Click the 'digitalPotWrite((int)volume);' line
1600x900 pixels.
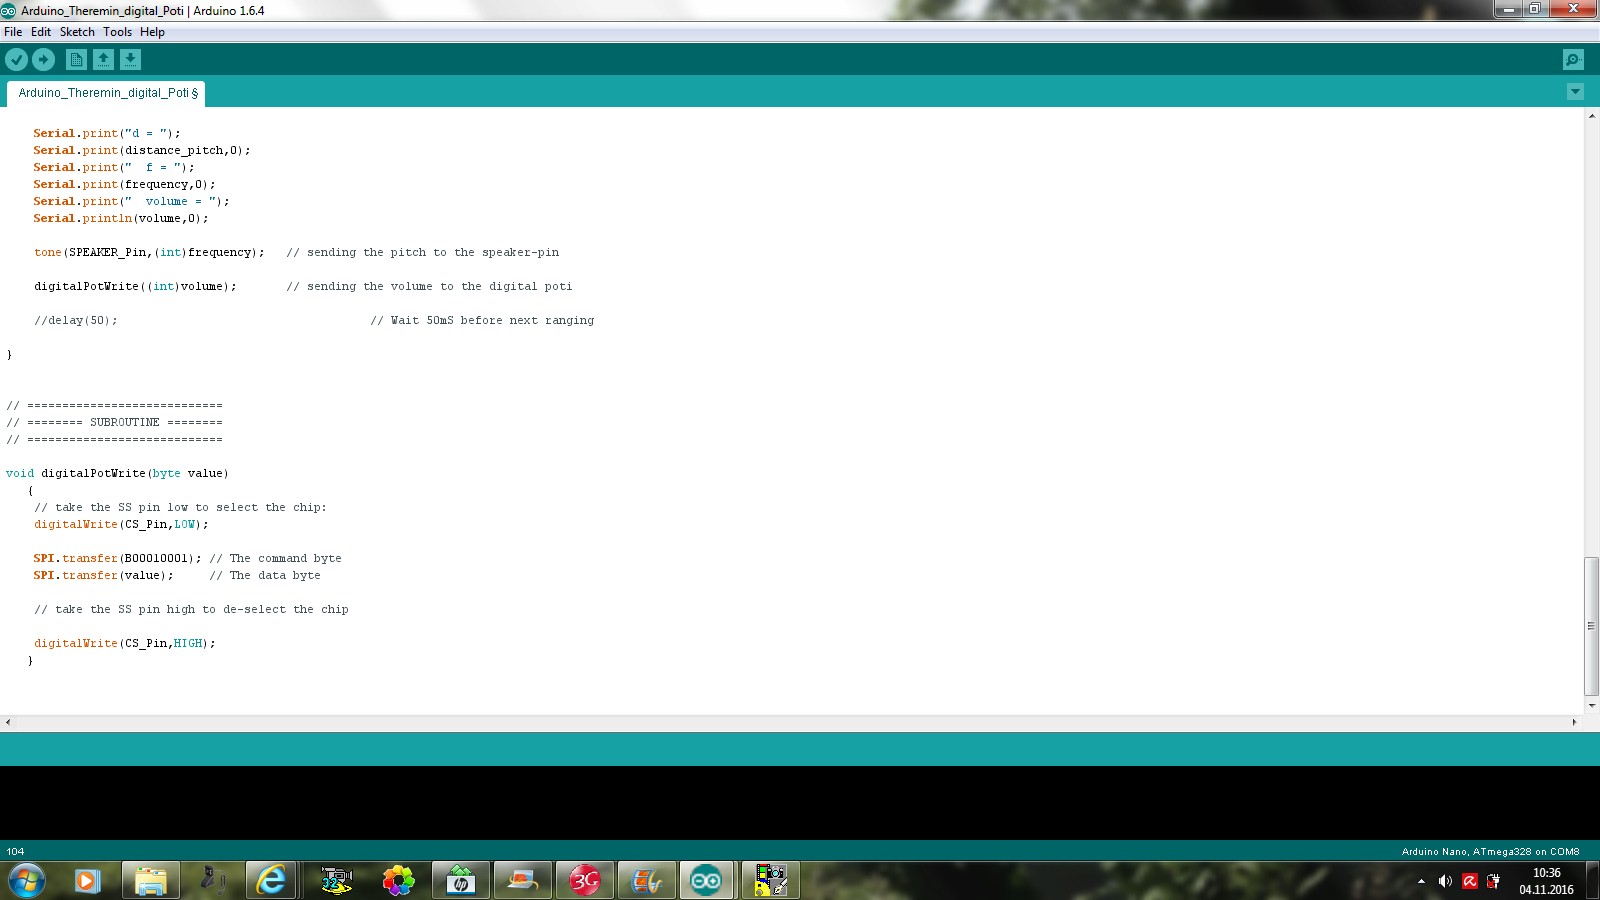tap(135, 286)
